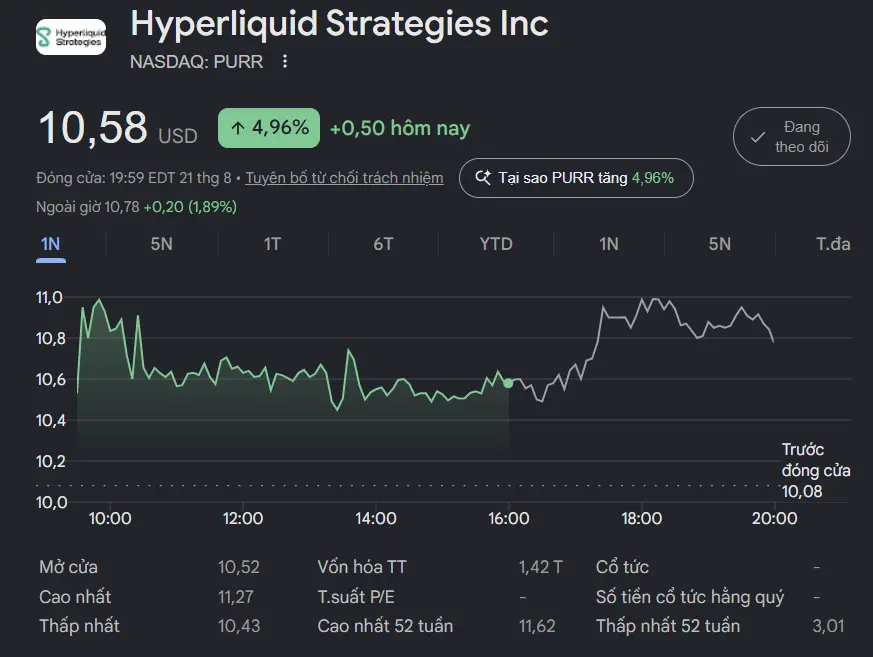Click the Cao nhất value 11,27

(x=236, y=597)
